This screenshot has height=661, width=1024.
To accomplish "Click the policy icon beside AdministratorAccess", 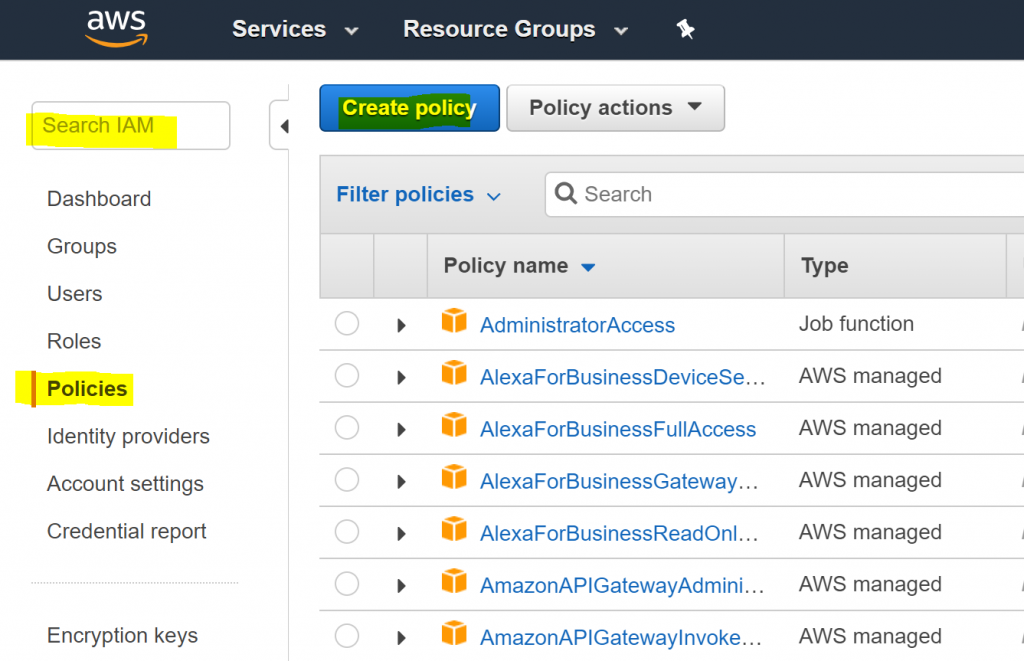I will [x=454, y=321].
